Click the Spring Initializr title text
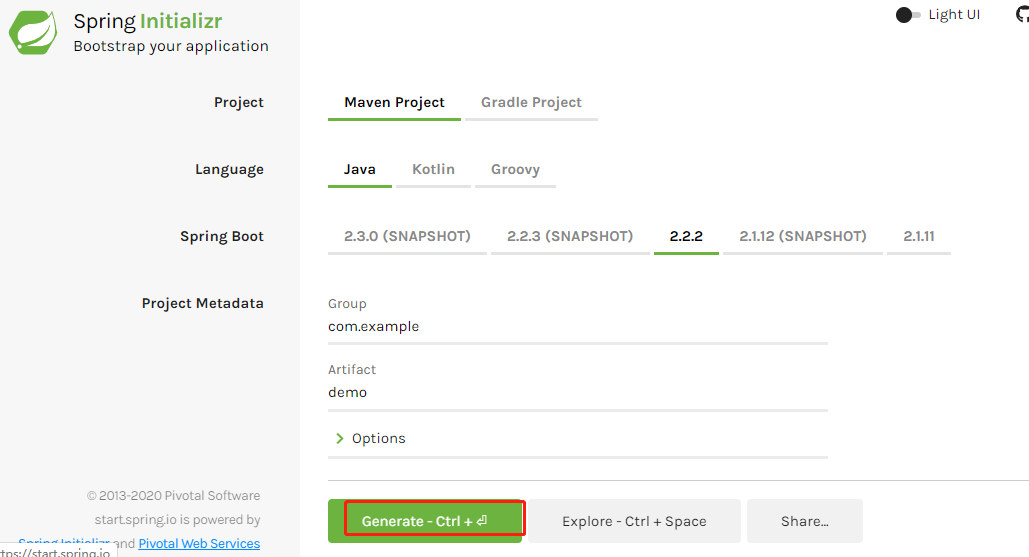 tap(148, 21)
